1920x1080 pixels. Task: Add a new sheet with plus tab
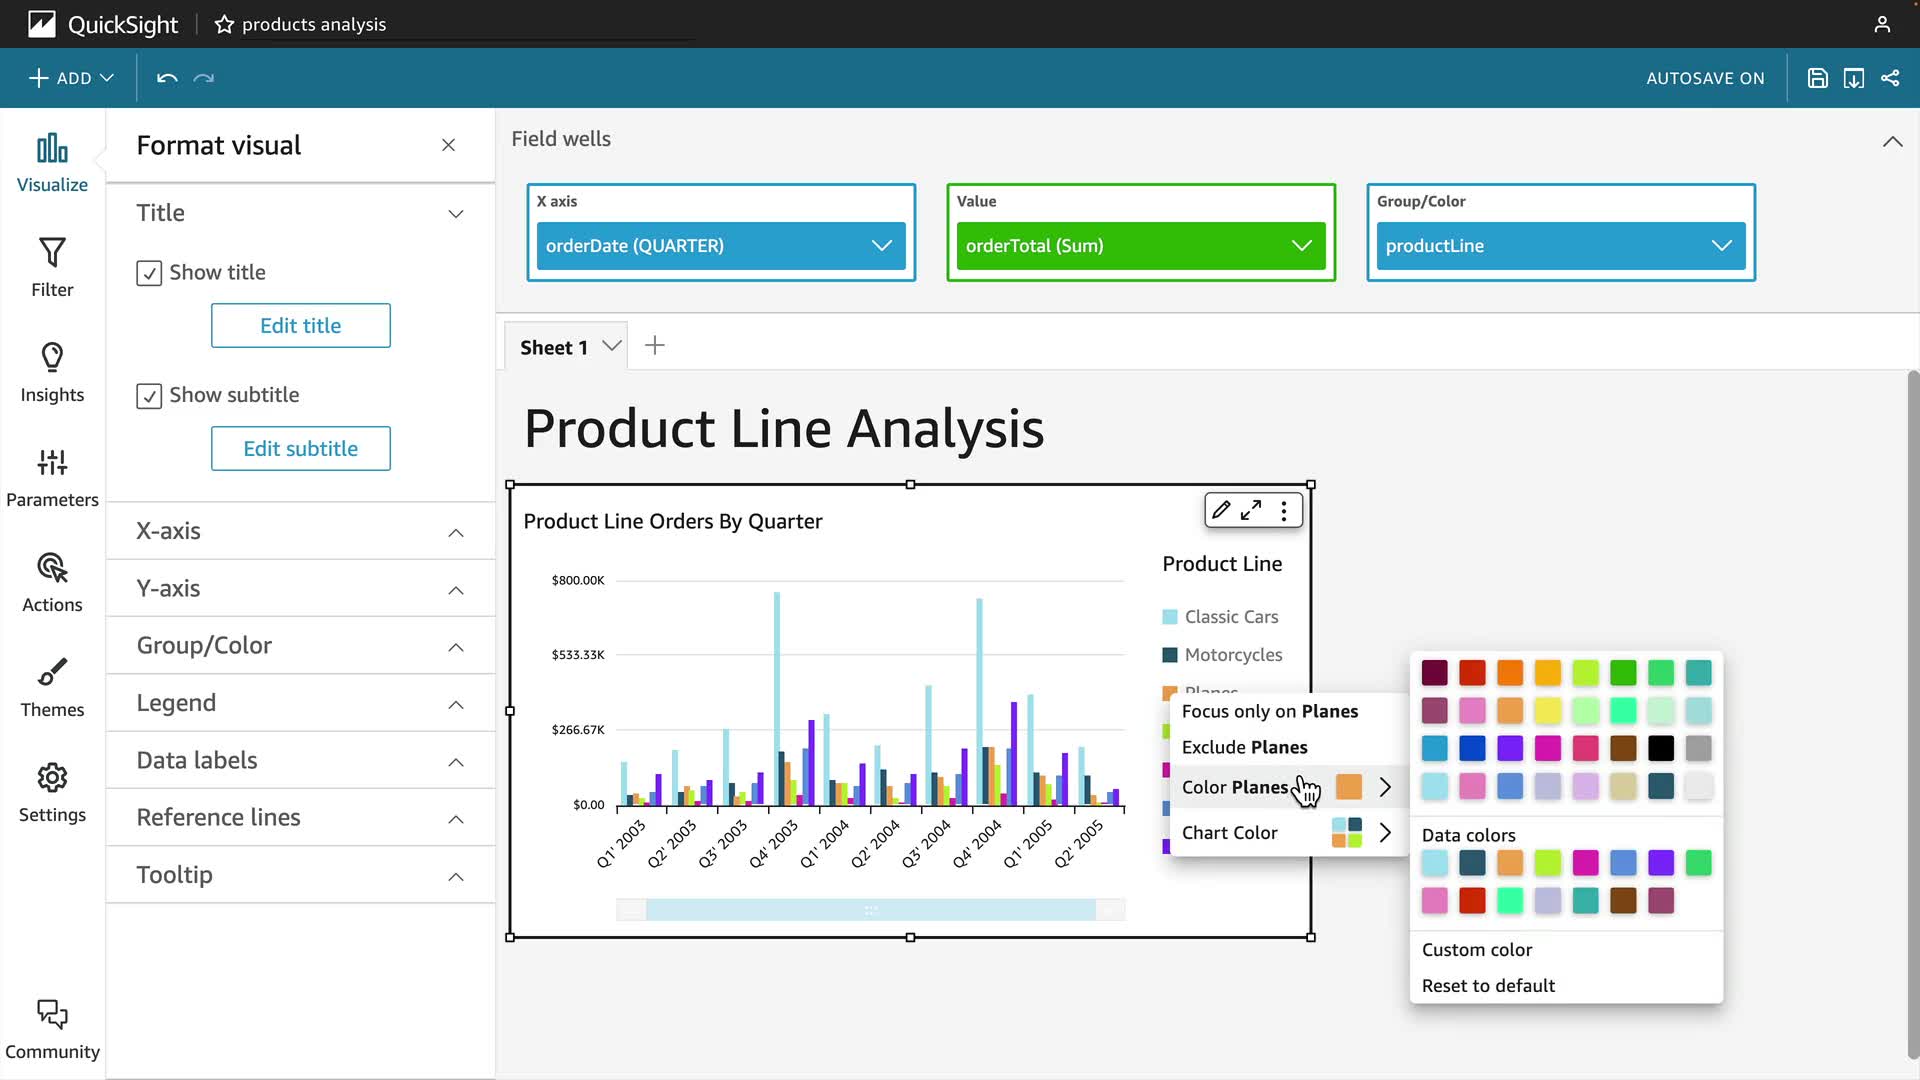[x=655, y=346]
